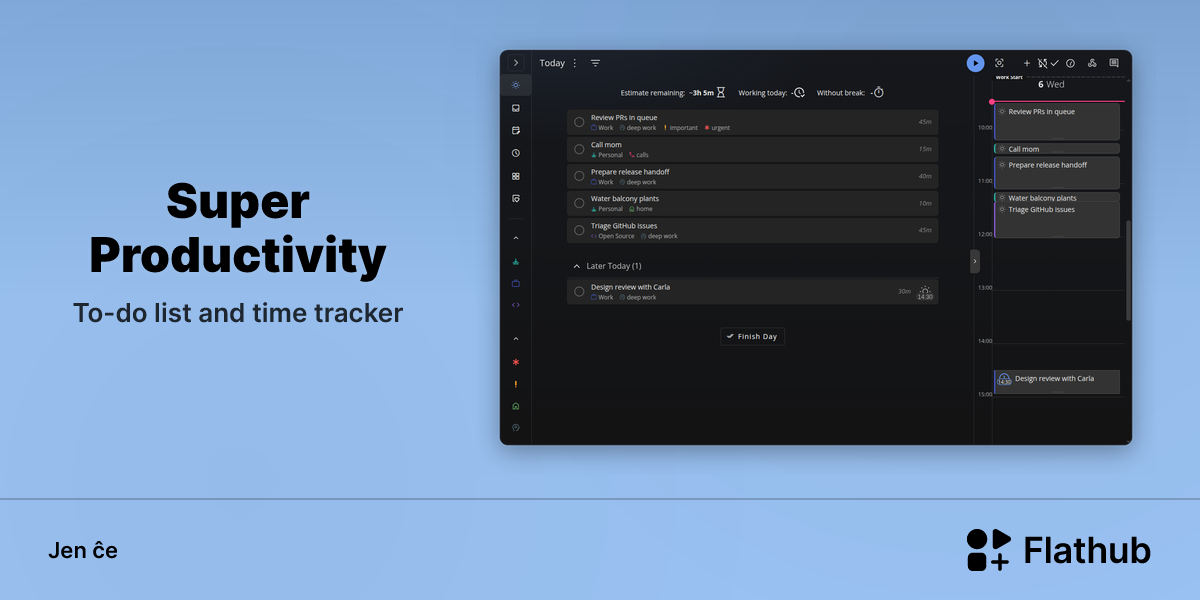Click the important tag on Review PRs task
This screenshot has height=600, width=1200.
pyautogui.click(x=681, y=128)
